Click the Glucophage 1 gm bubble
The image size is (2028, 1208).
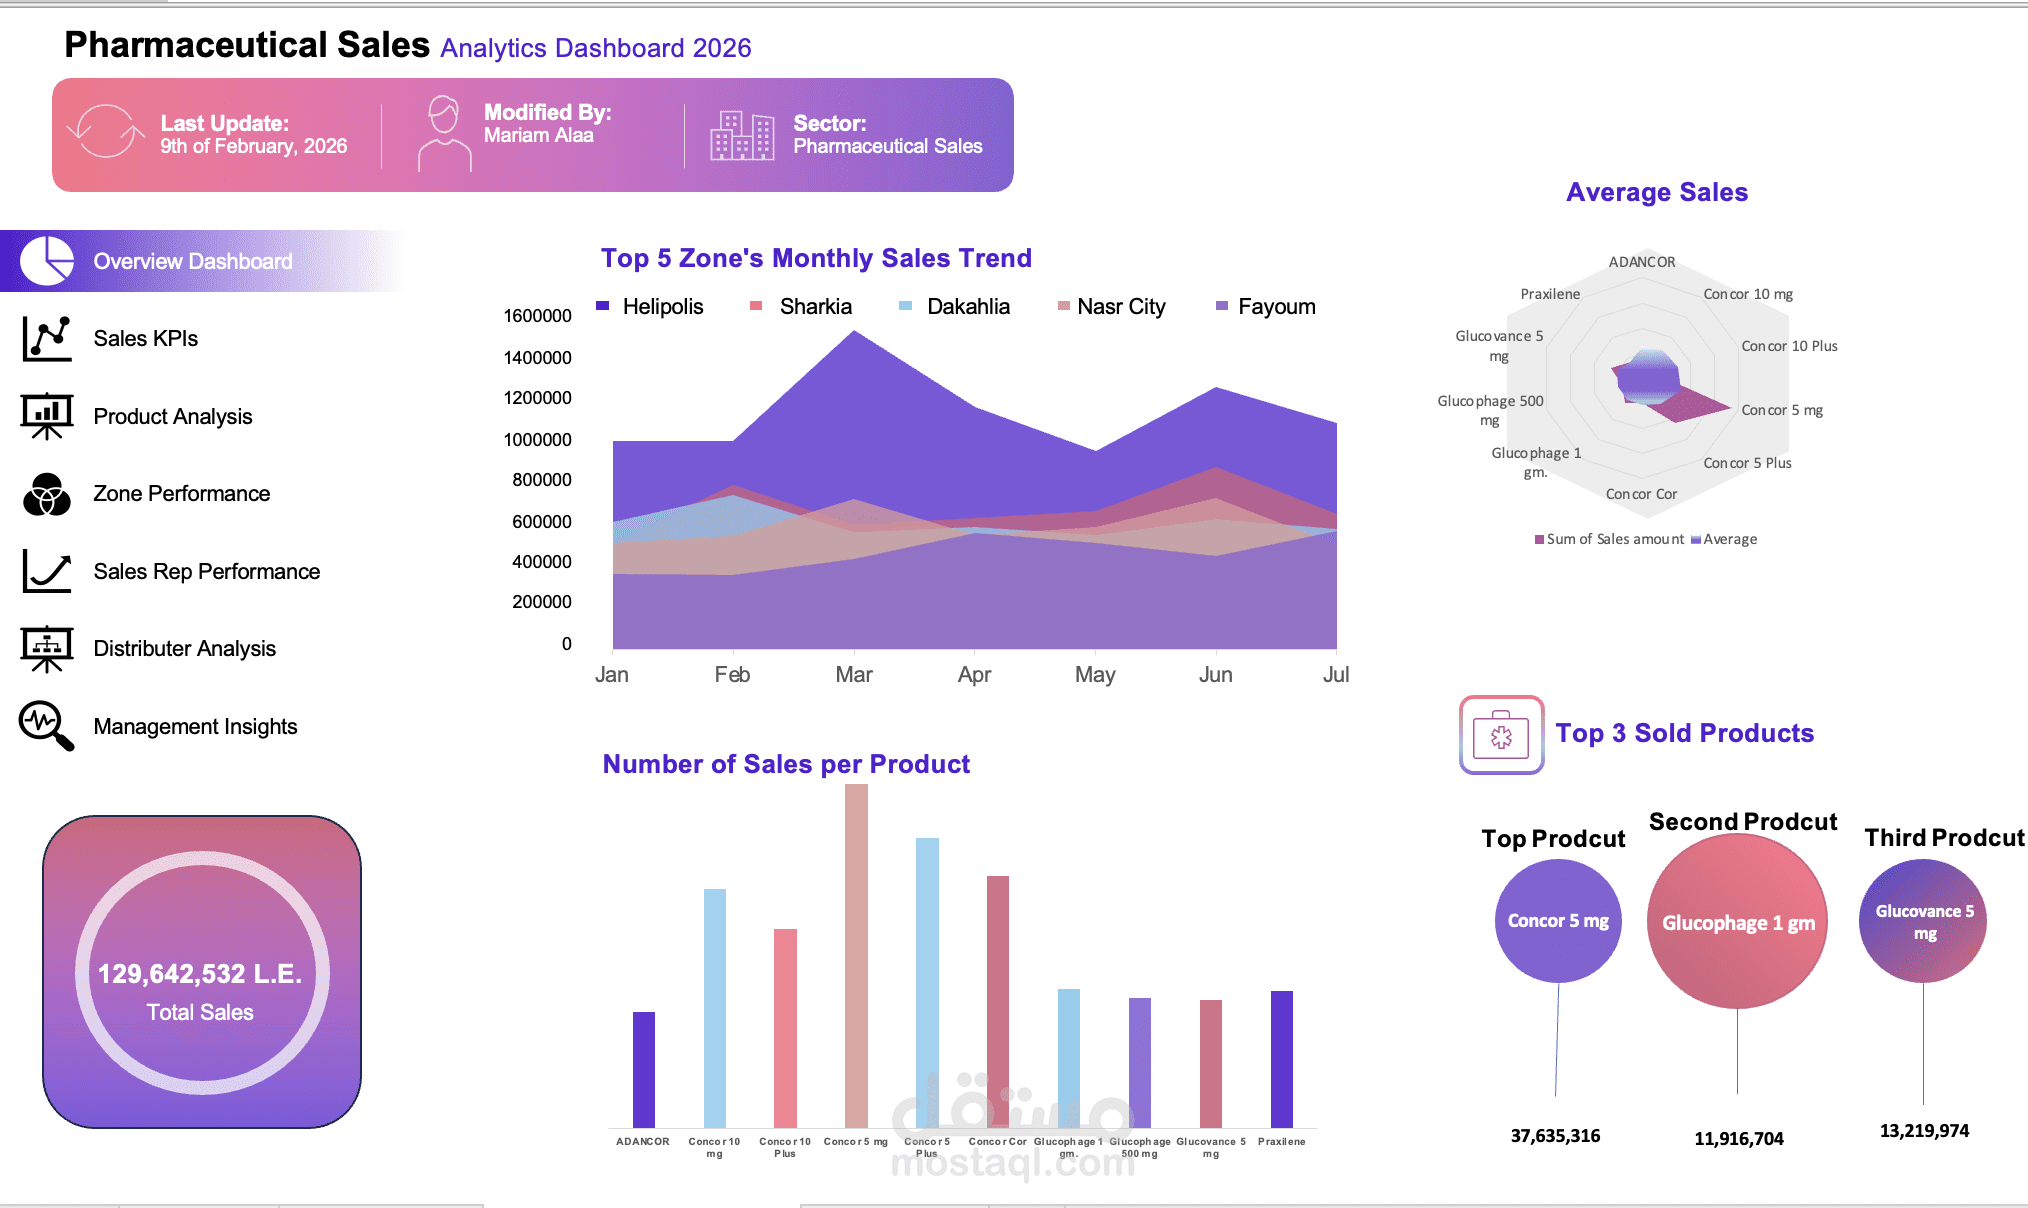point(1738,922)
